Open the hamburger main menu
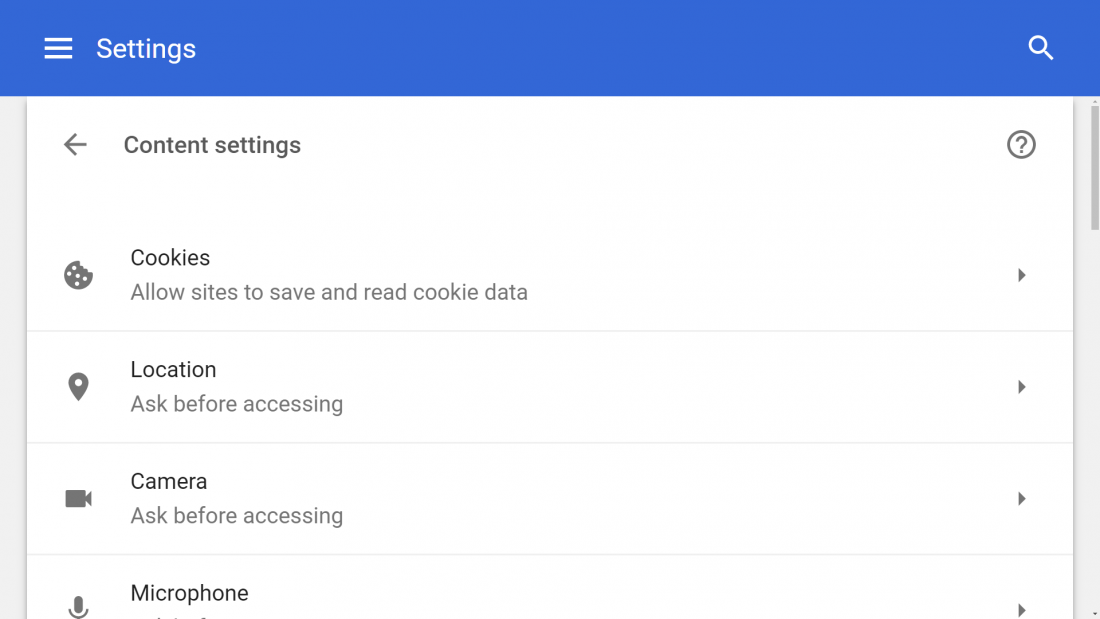The height and width of the screenshot is (619, 1100). tap(58, 48)
